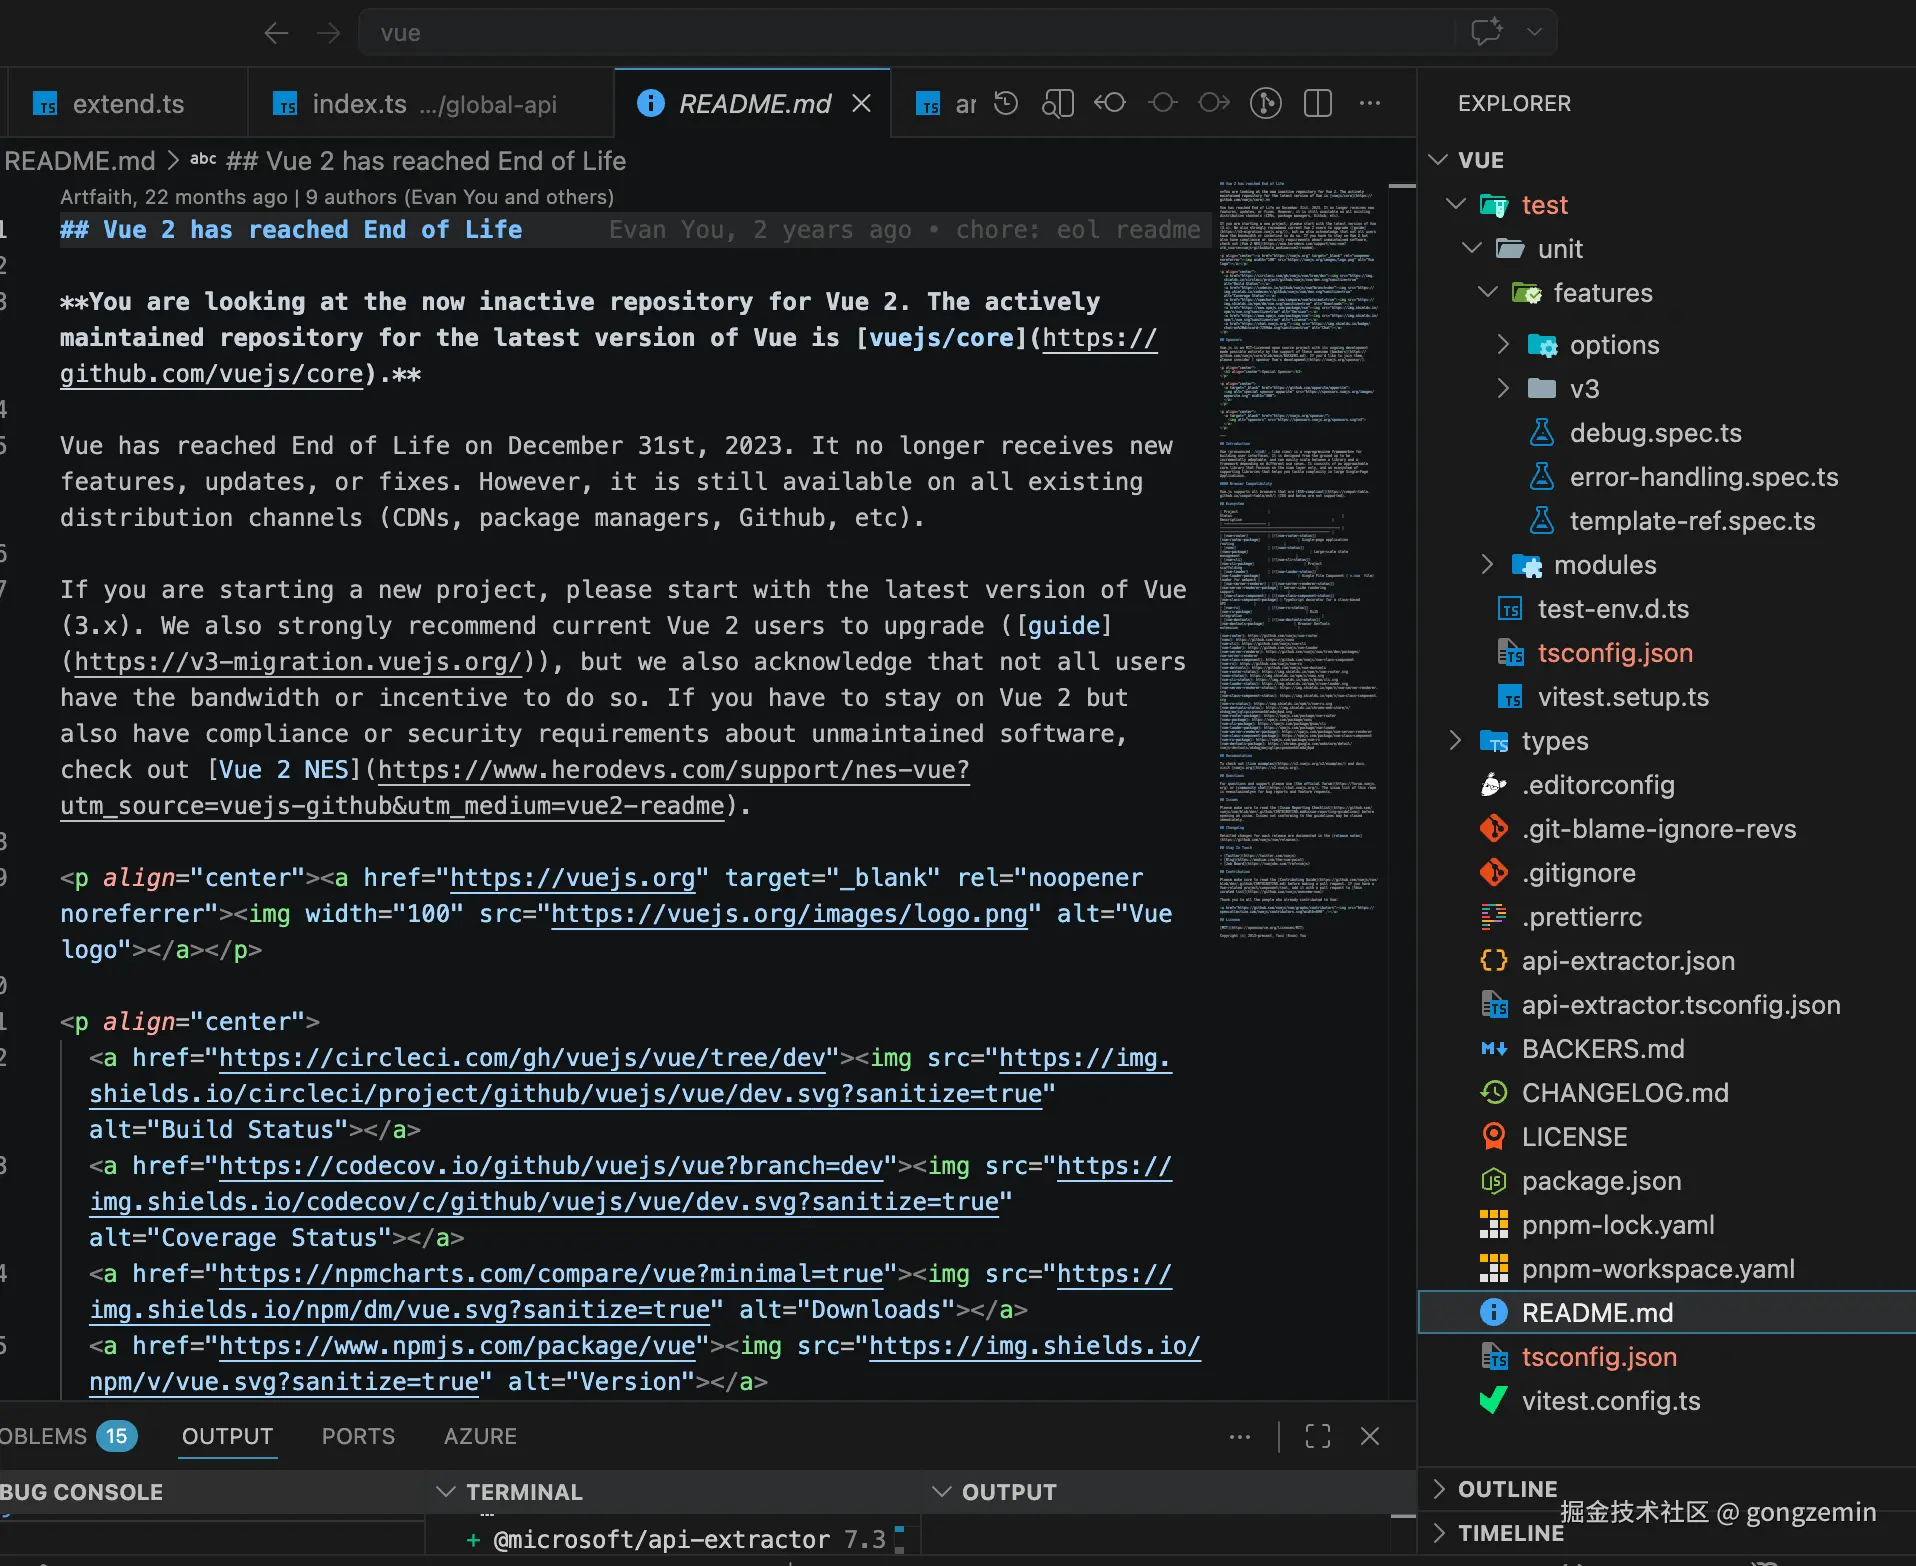Viewport: 1916px width, 1566px height.
Task: Open panel More Actions ellipsis menu
Action: [1240, 1437]
